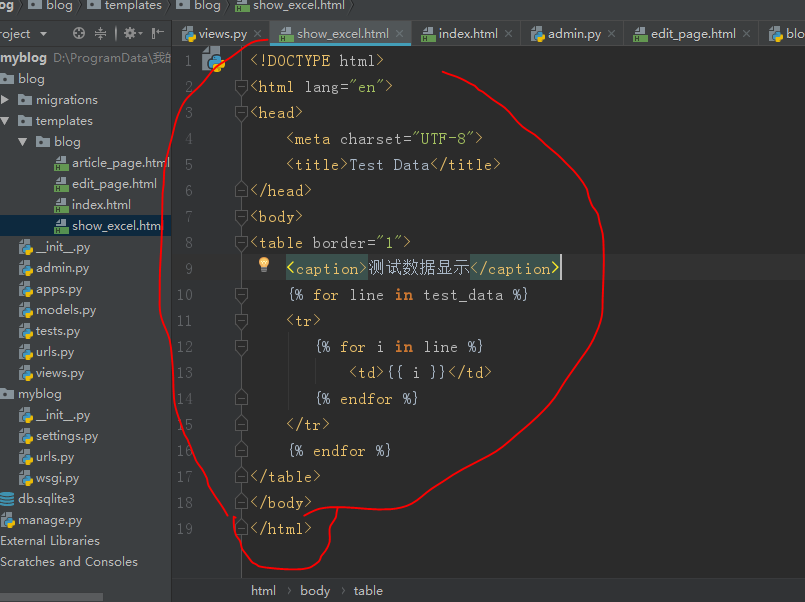Fold the html tag at line 2
The width and height of the screenshot is (805, 602).
click(x=241, y=87)
